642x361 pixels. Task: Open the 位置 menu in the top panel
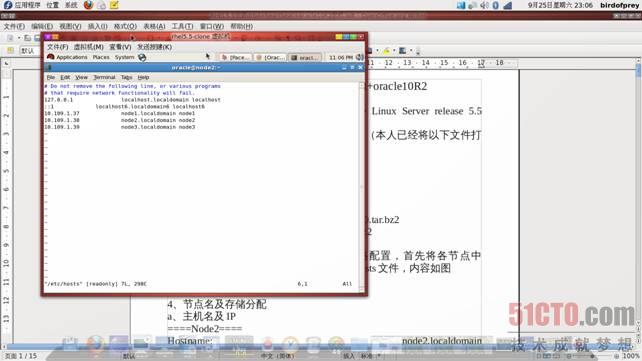[x=52, y=5]
